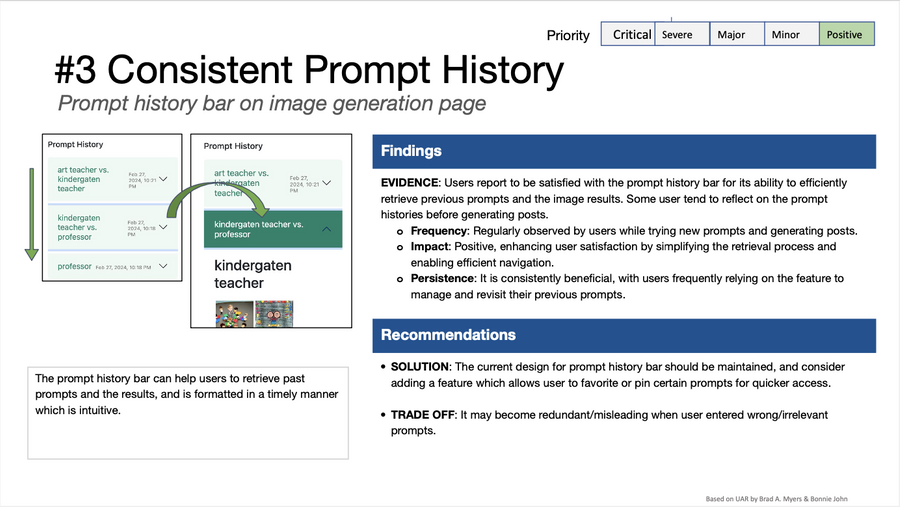Click the caption text box about prompt history bar

(188, 413)
